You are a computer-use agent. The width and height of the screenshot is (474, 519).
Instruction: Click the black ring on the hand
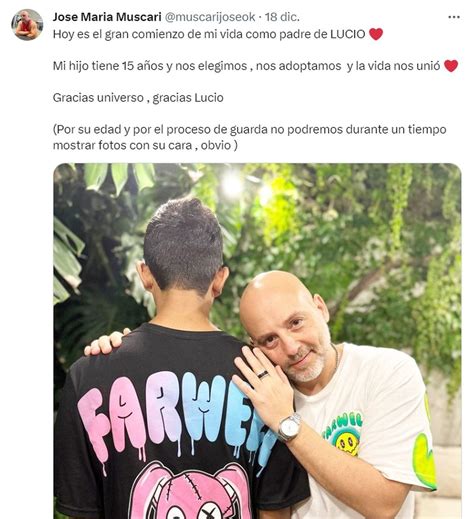point(263,374)
